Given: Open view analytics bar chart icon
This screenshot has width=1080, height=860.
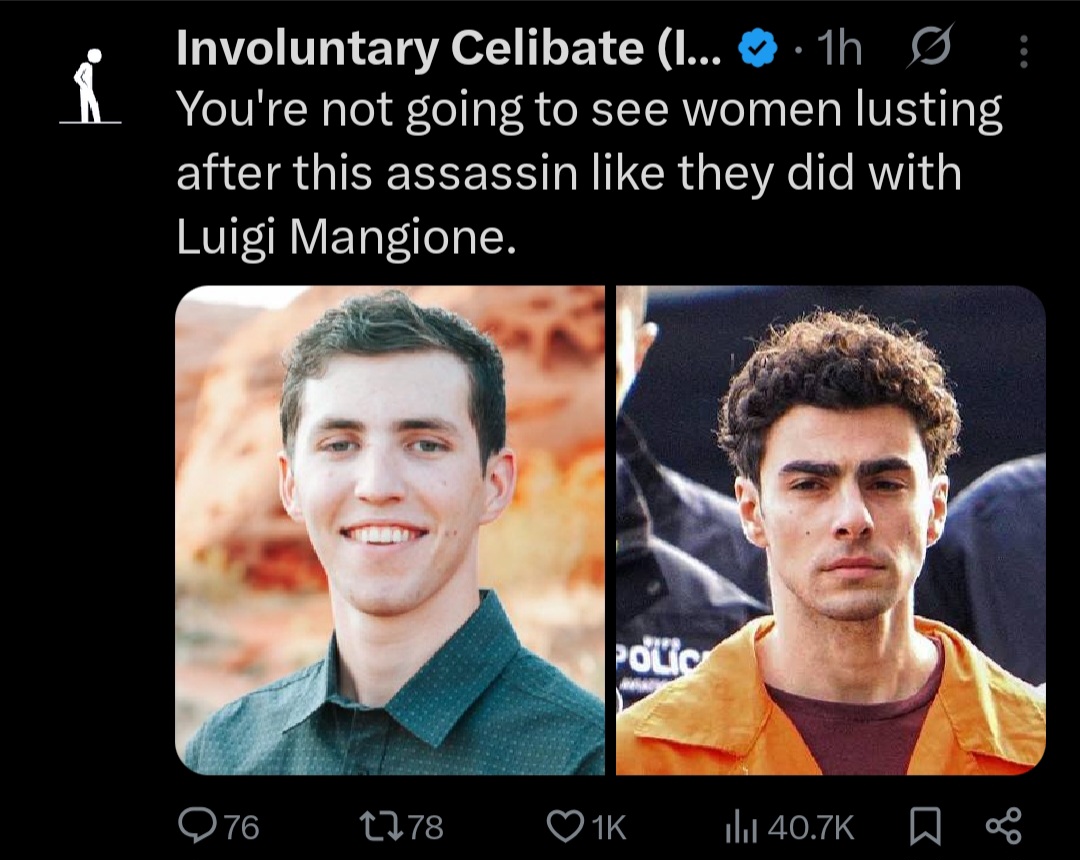Looking at the screenshot, I should [x=741, y=826].
